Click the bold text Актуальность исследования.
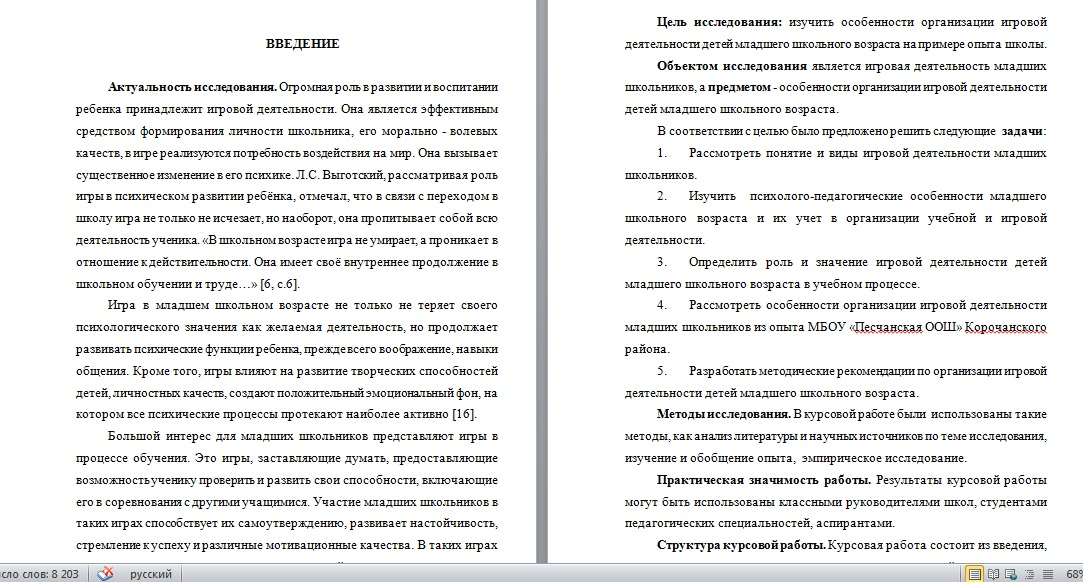1083x582 pixels. click(193, 87)
